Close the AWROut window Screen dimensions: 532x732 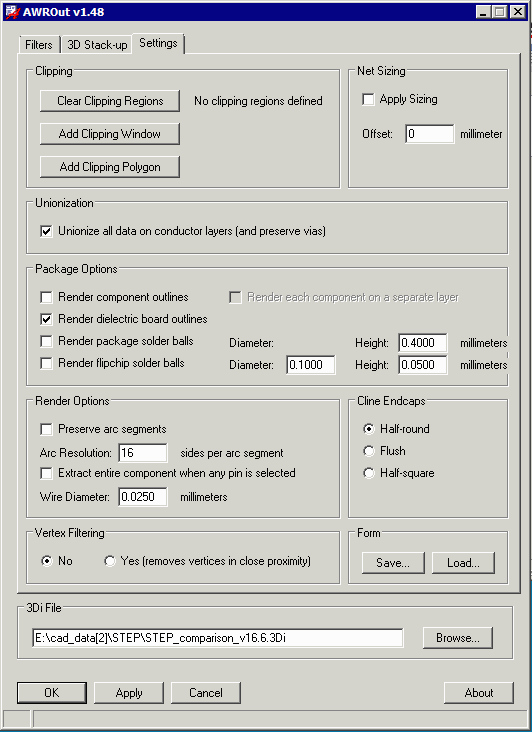click(x=518, y=12)
